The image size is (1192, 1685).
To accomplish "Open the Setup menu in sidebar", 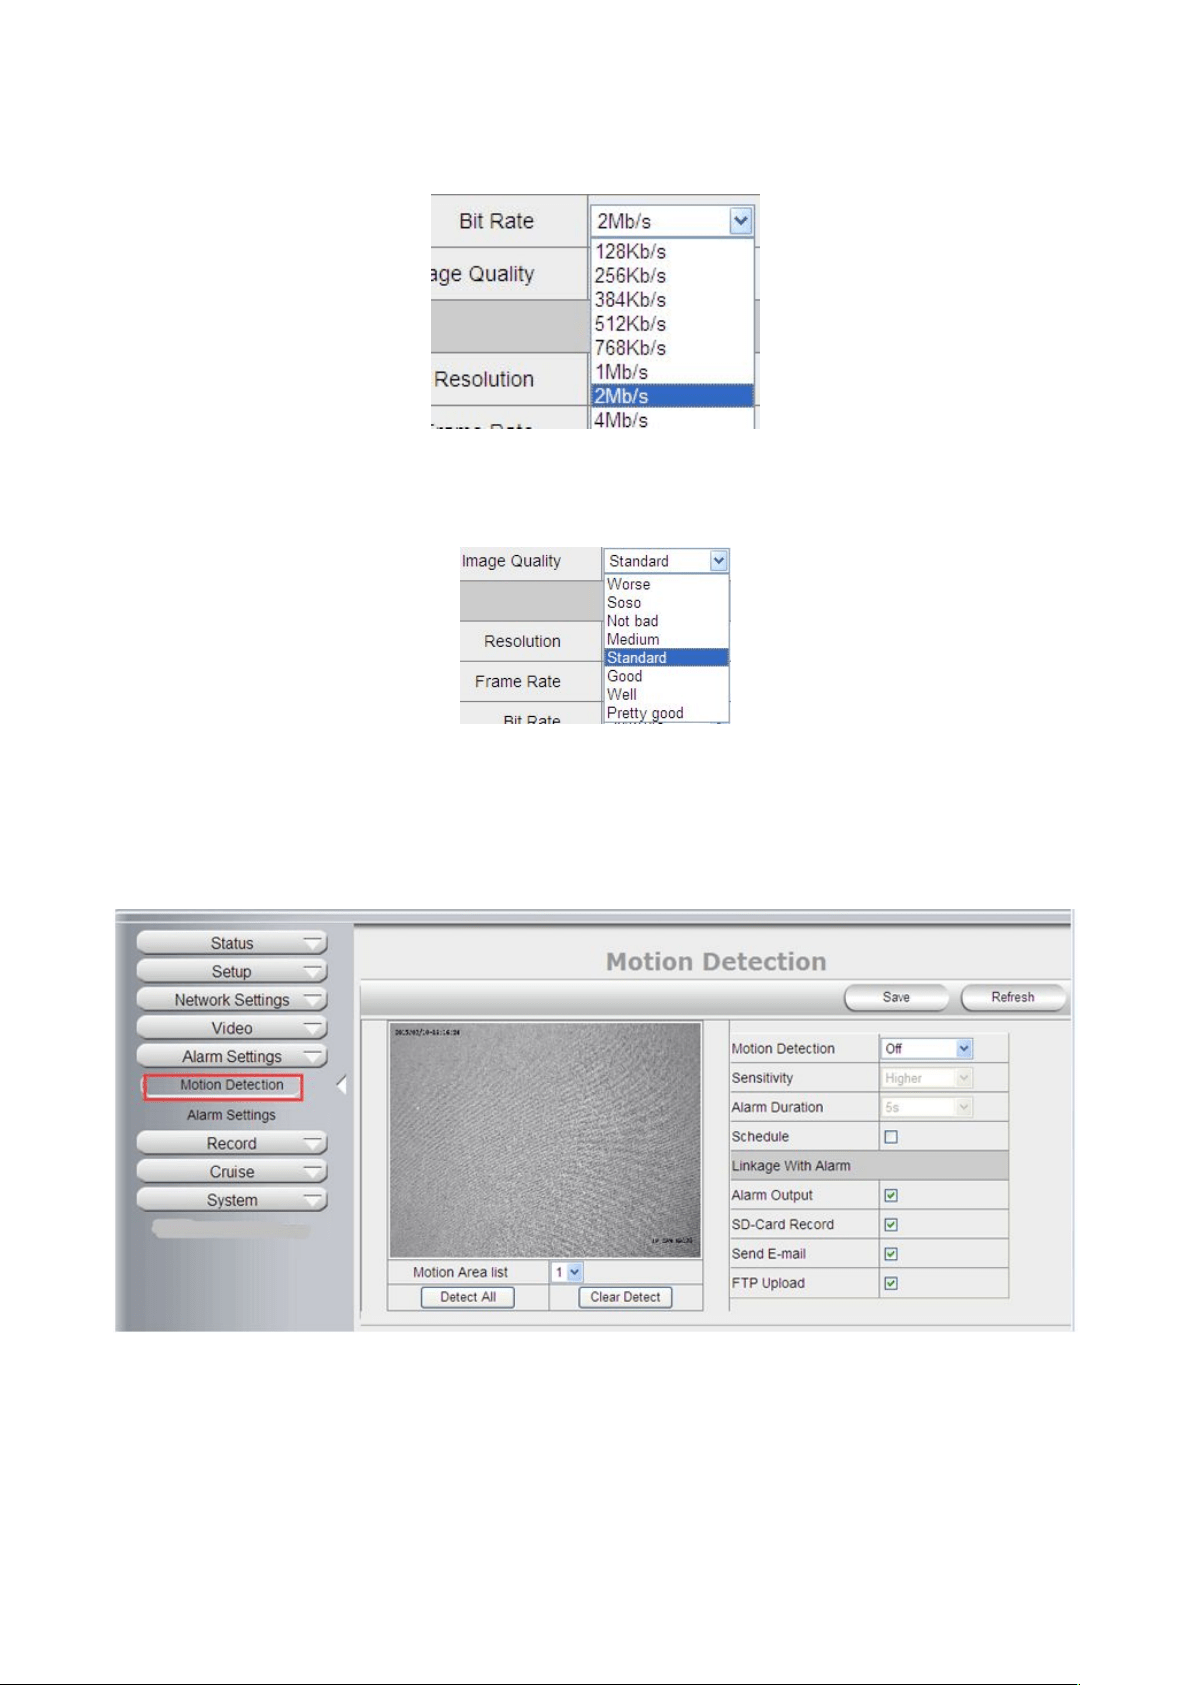I will point(232,971).
